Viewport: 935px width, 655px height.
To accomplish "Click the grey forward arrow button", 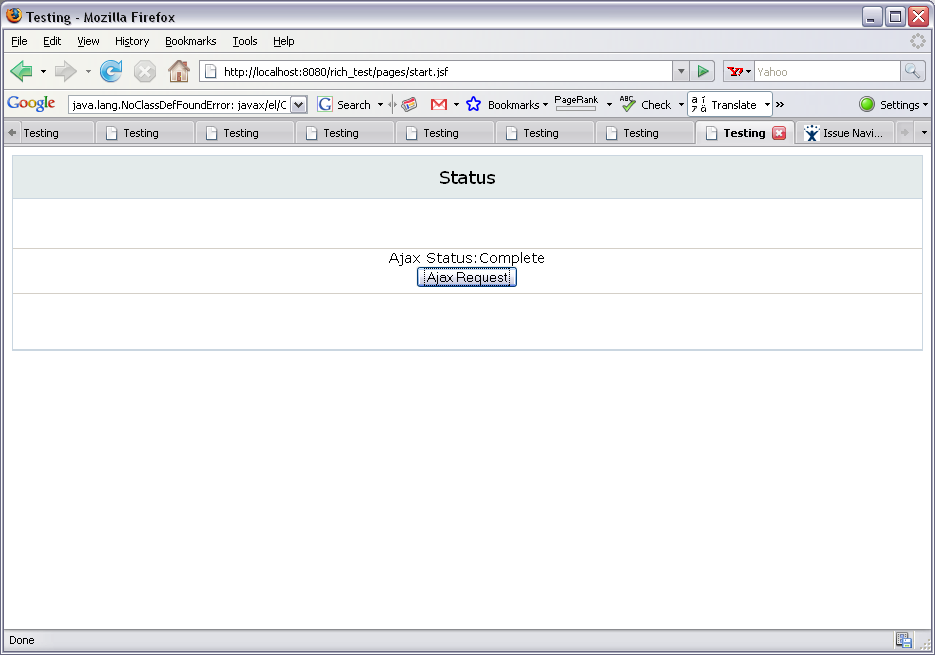I will (65, 72).
